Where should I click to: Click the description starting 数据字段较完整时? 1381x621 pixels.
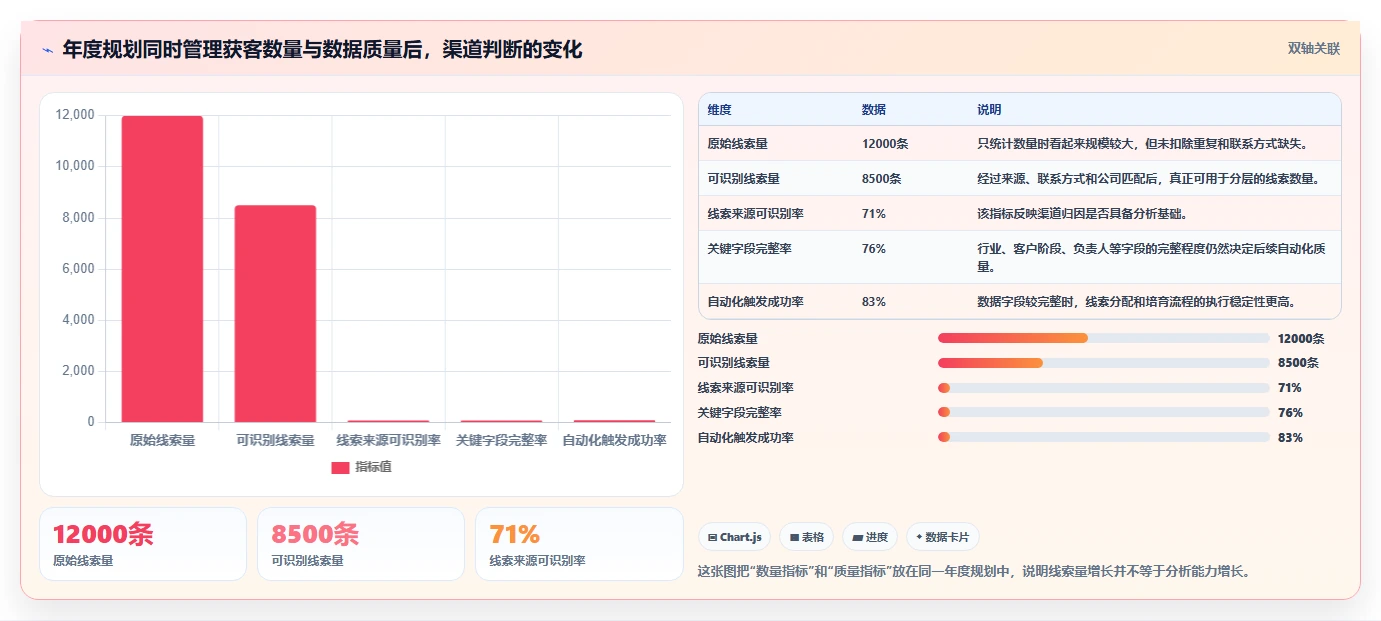coord(1136,302)
